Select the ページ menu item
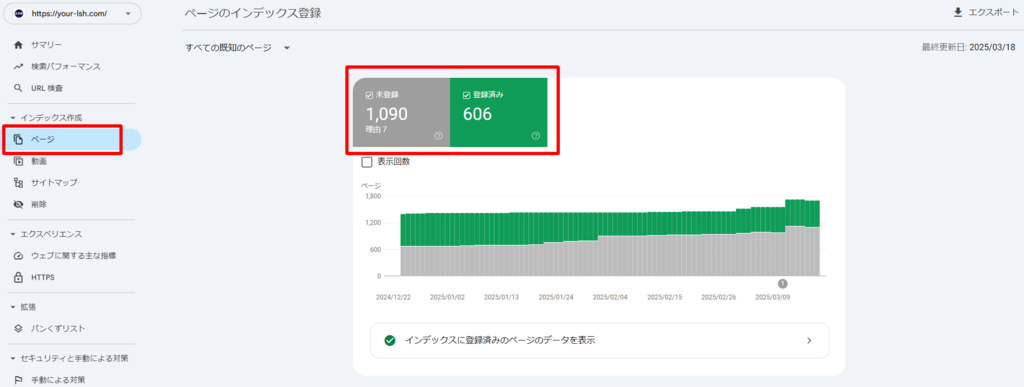The height and width of the screenshot is (387, 1024). click(x=71, y=140)
